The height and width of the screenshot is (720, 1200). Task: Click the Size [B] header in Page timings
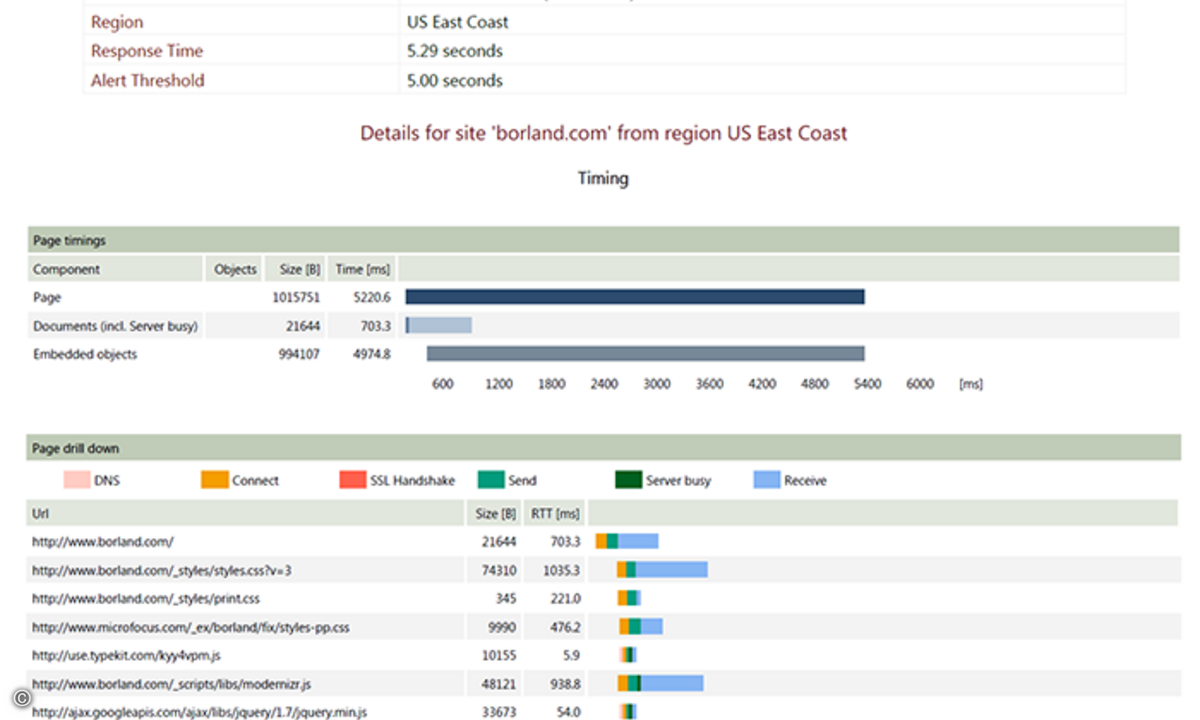click(x=296, y=269)
